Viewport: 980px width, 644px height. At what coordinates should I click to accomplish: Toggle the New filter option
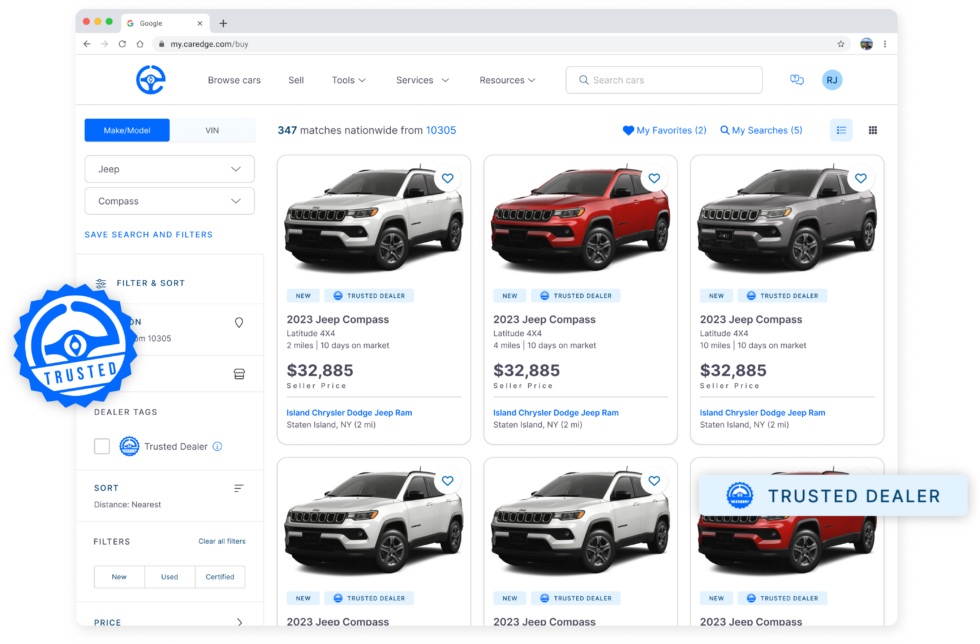pyautogui.click(x=119, y=577)
